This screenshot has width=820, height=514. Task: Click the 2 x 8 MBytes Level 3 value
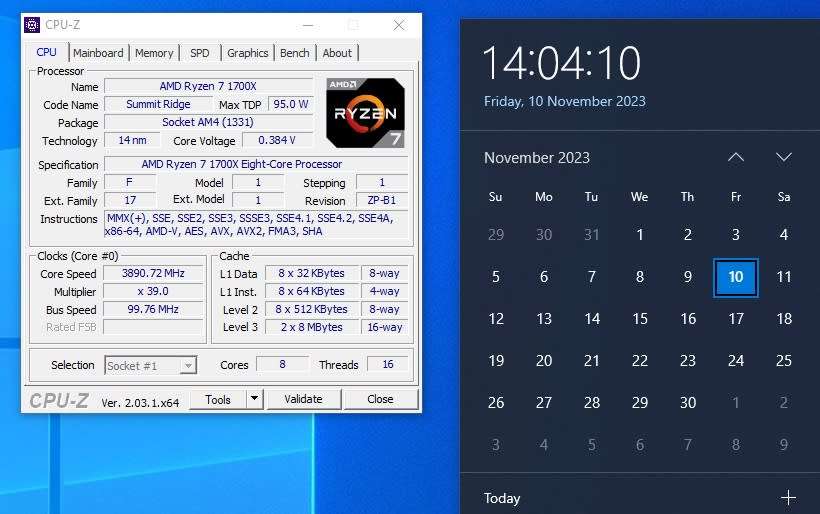click(x=312, y=327)
